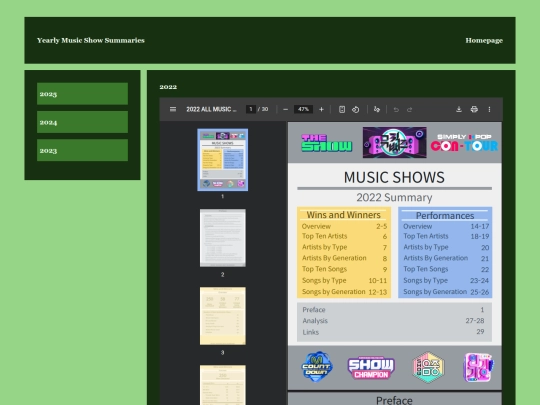The image size is (540, 405).
Task: Click the Yearly Music Show Summaries title
Action: tap(91, 40)
